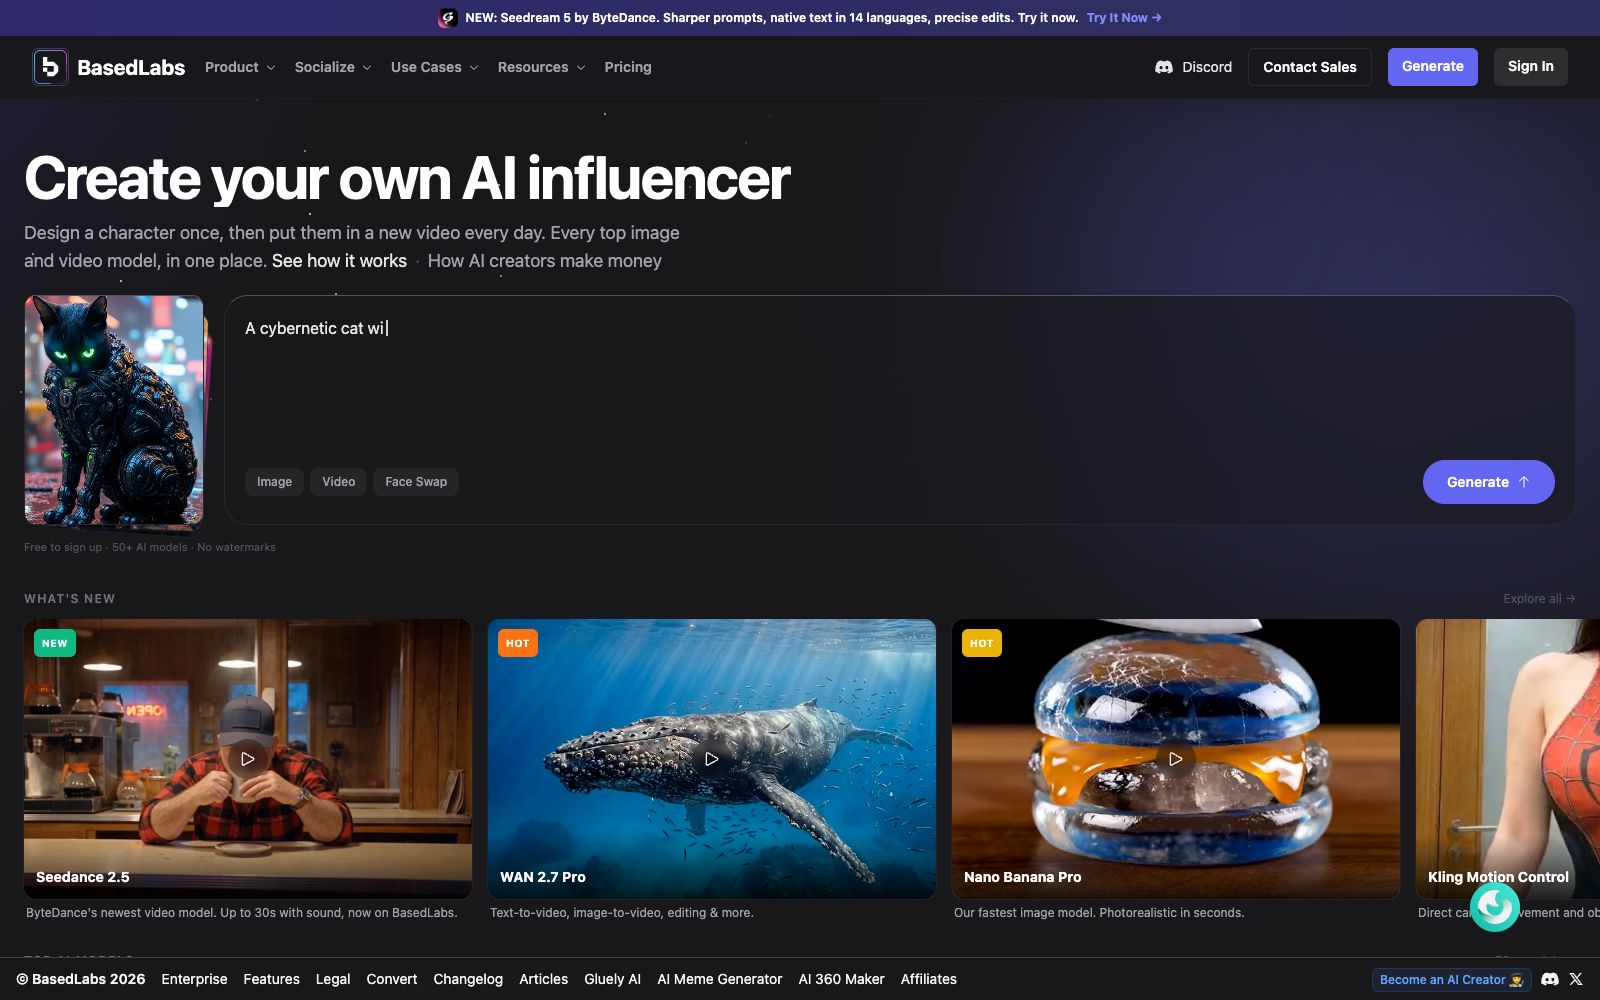Click the header Generate button
This screenshot has width=1600, height=1000.
coord(1432,67)
